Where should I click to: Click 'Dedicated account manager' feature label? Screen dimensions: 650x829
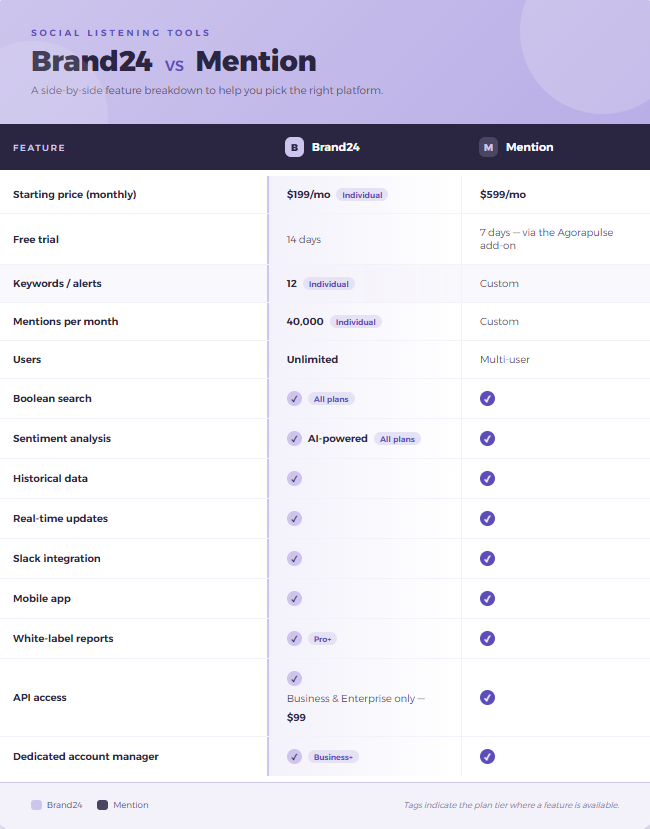[x=86, y=757]
